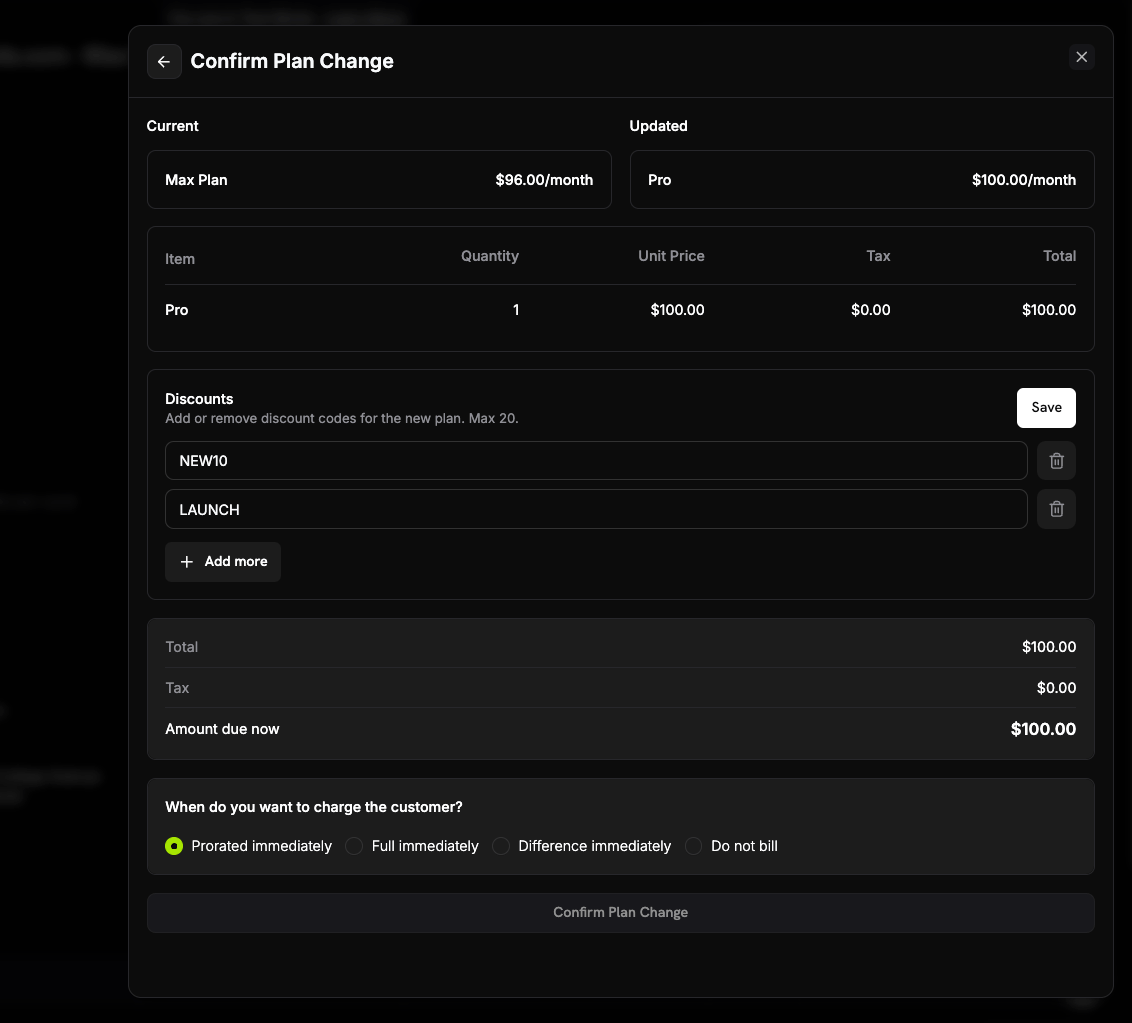
Task: Click the Quantity column header
Action: 489,256
